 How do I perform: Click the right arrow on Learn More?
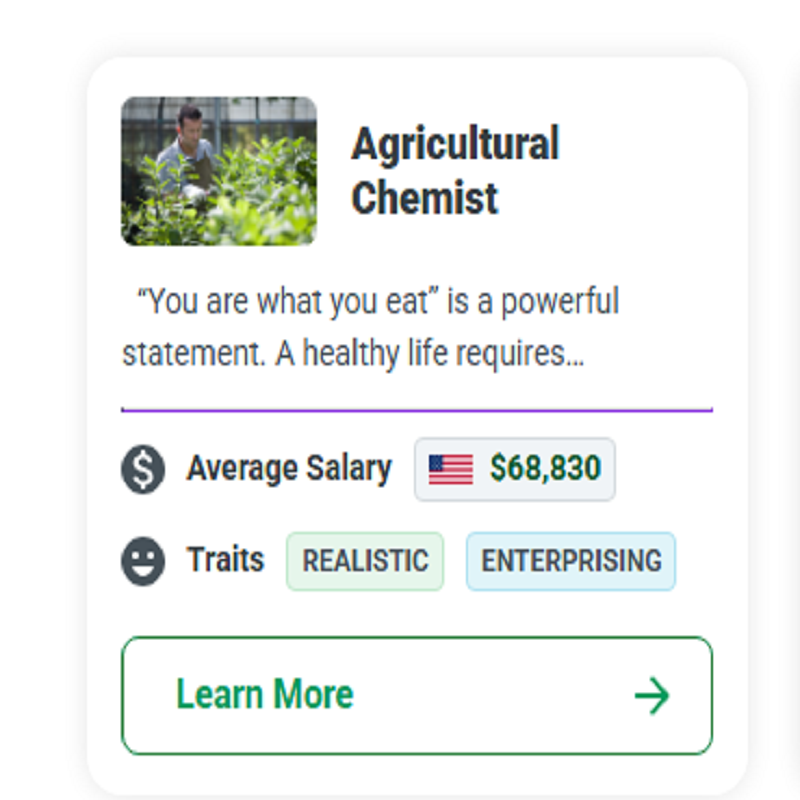coord(652,695)
